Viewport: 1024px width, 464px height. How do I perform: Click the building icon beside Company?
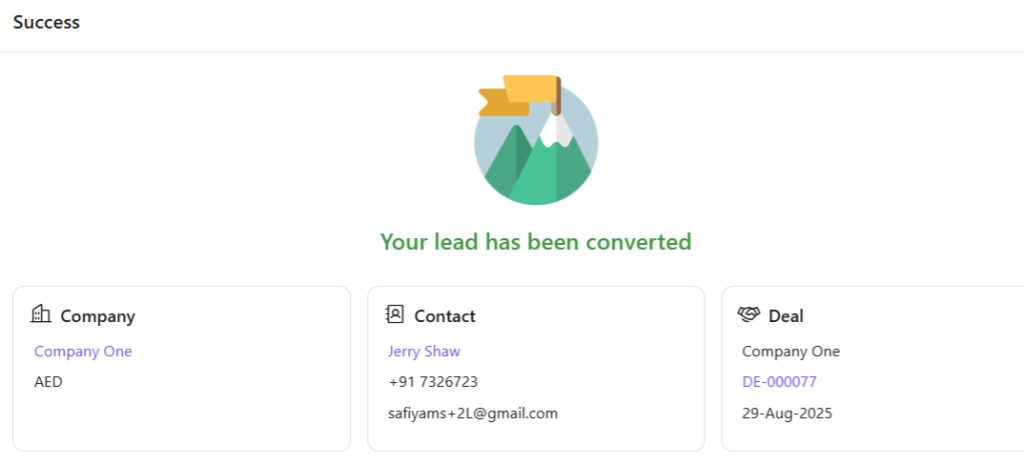pyautogui.click(x=41, y=315)
